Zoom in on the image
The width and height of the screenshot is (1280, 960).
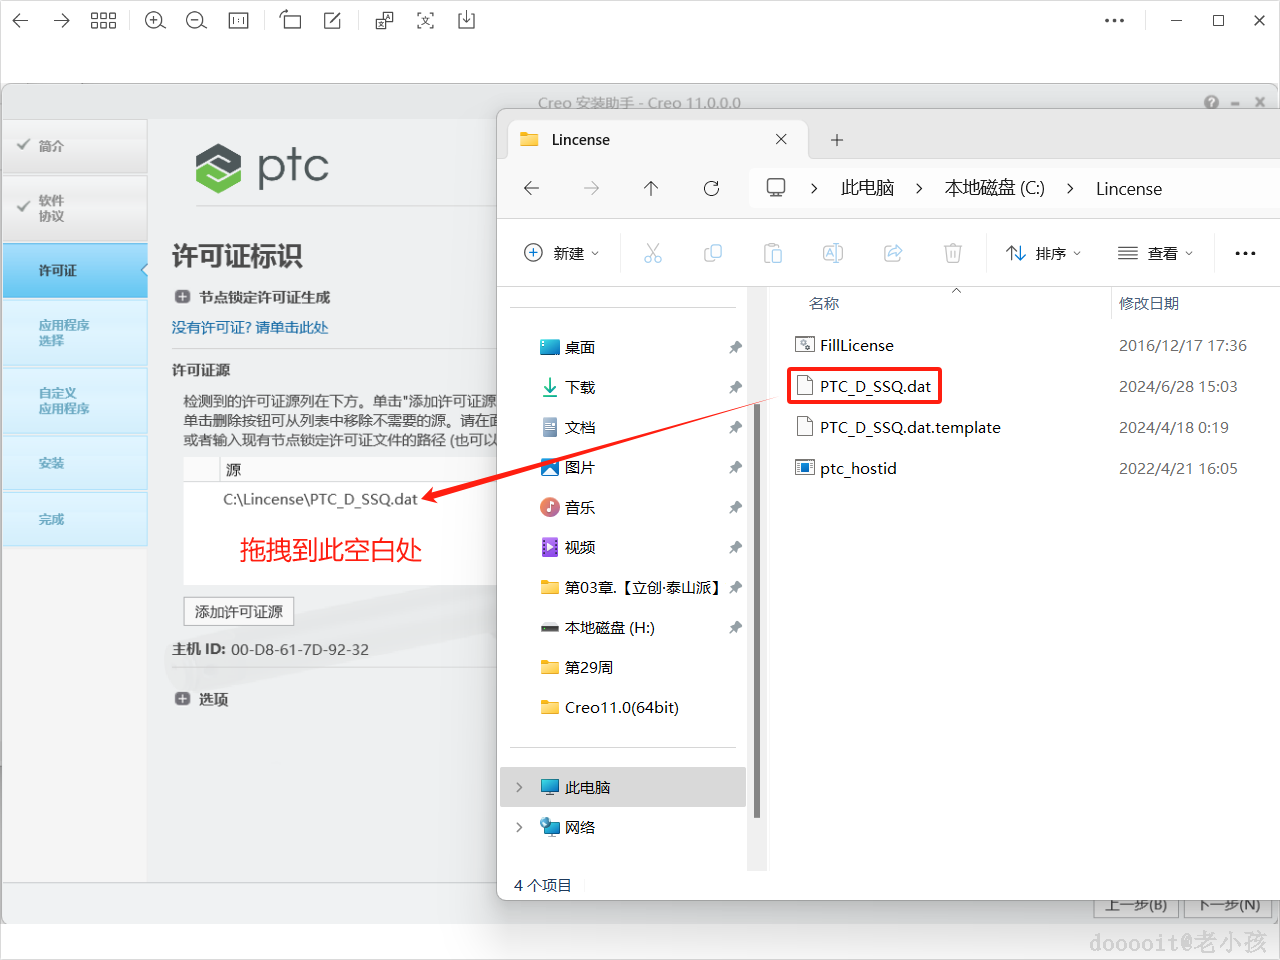tap(155, 21)
